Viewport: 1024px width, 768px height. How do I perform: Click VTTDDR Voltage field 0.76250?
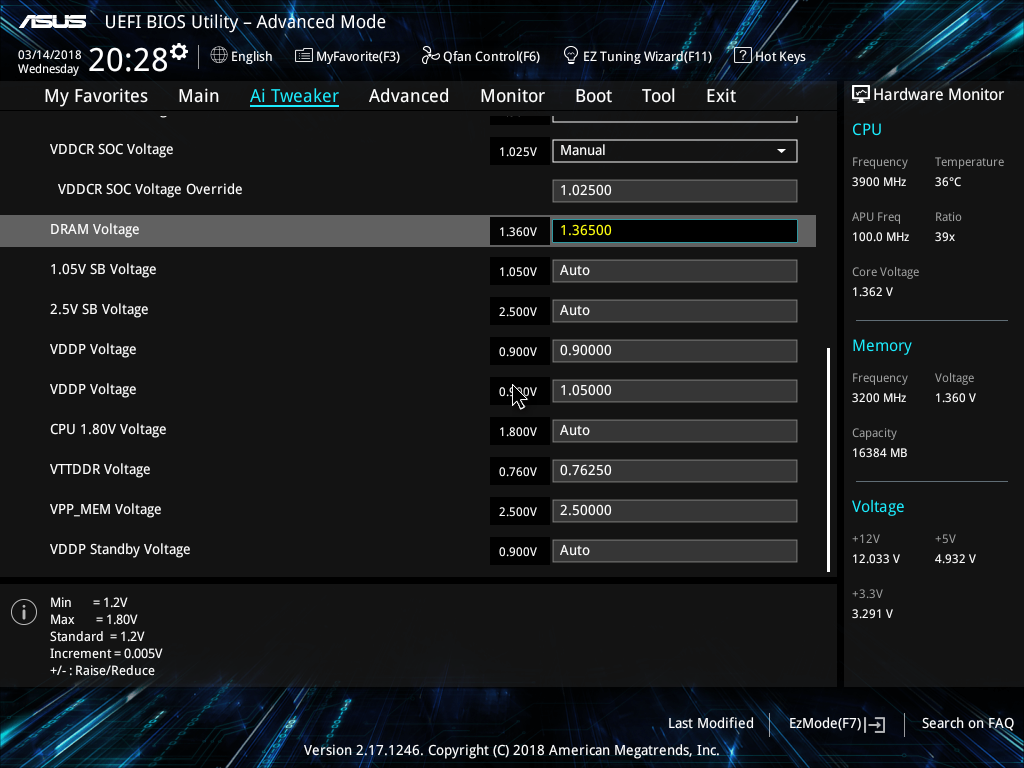point(675,471)
